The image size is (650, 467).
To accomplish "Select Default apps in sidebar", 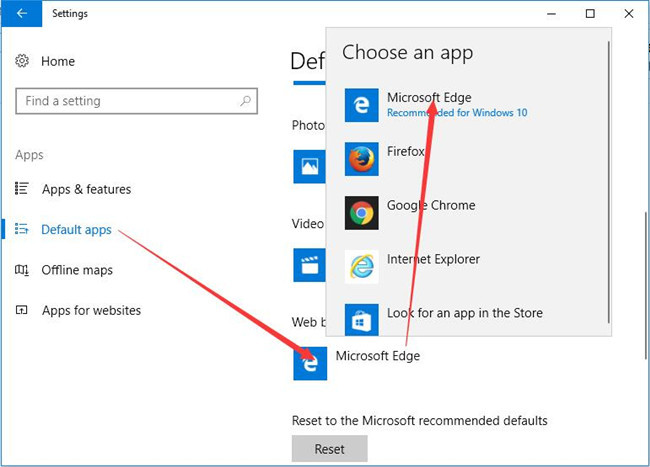I will (76, 230).
